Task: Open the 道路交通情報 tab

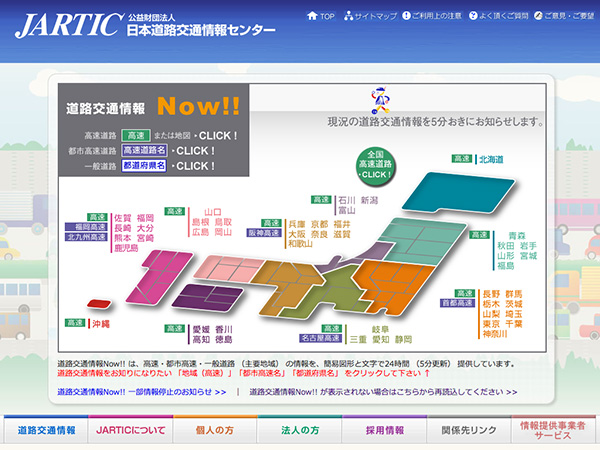Action: pyautogui.click(x=46, y=430)
